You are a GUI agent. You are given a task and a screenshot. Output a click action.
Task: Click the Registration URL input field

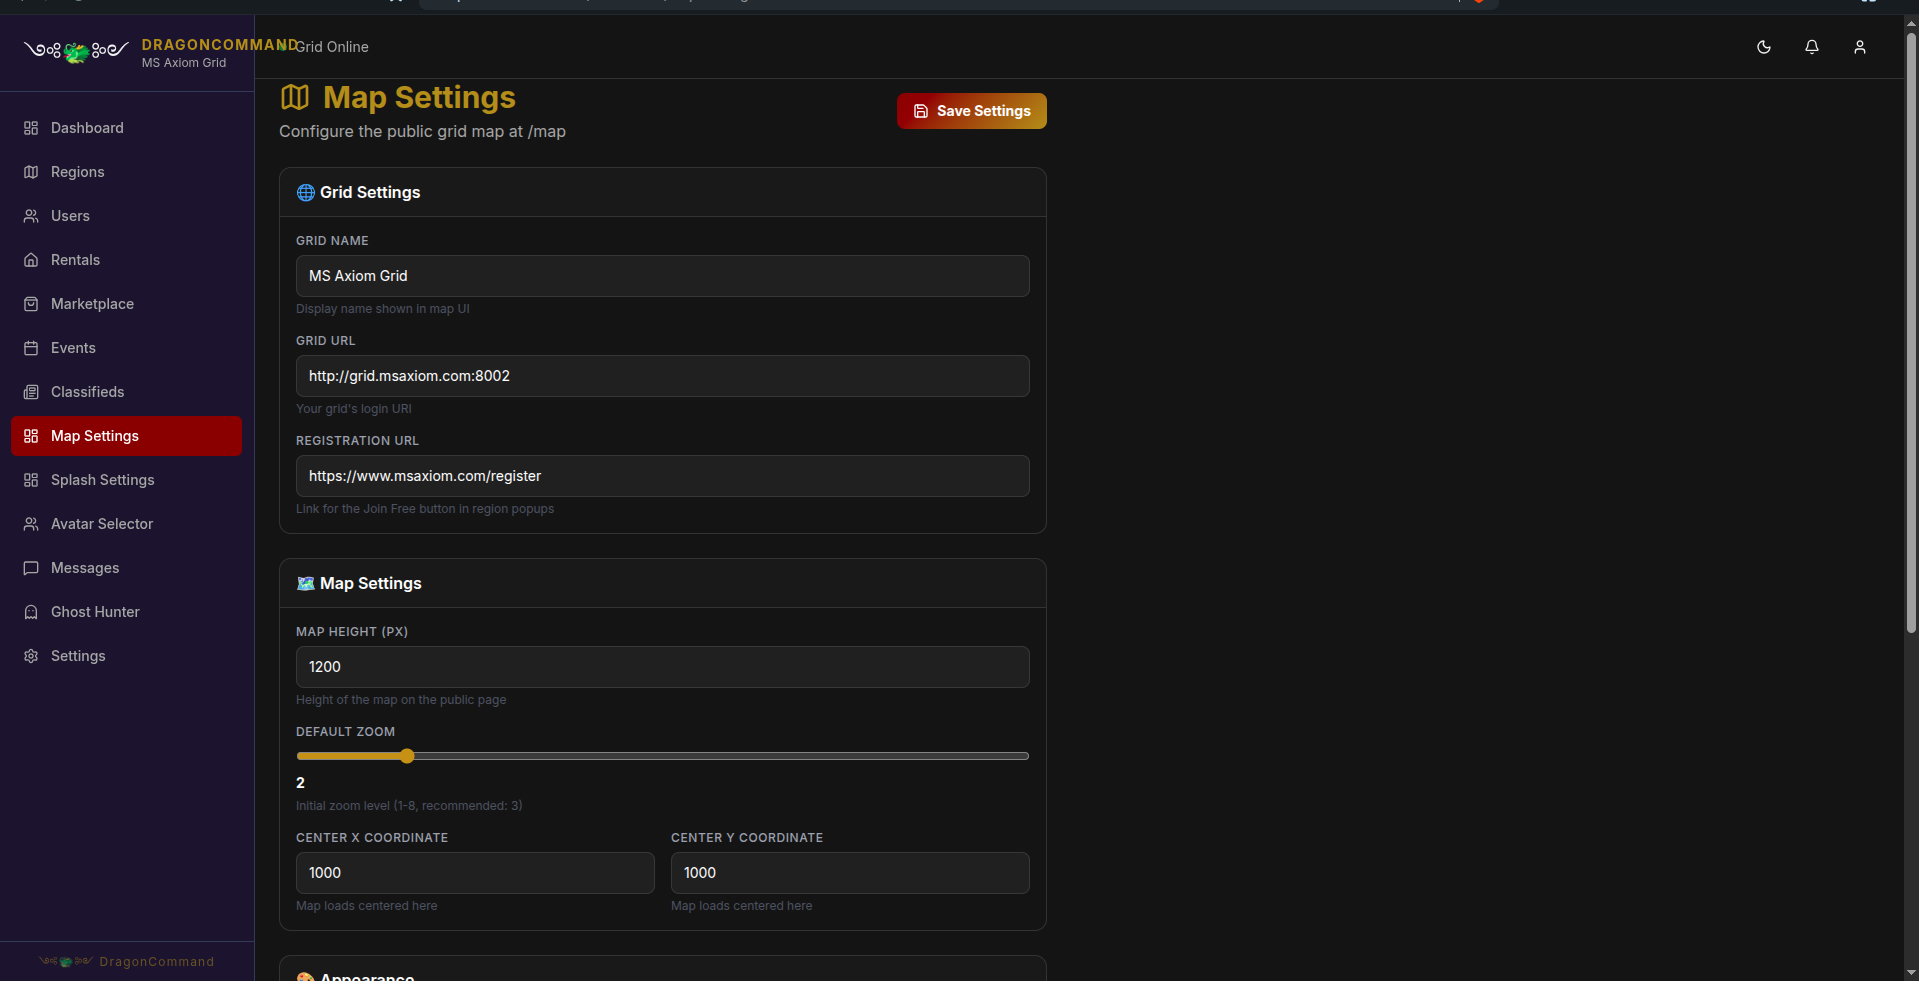[663, 476]
